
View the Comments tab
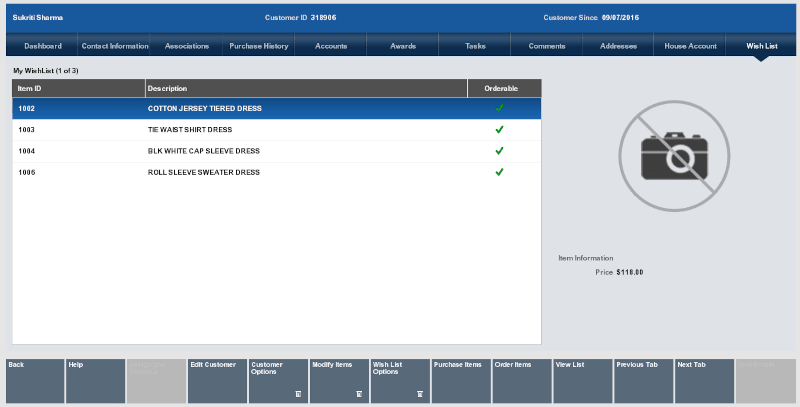pyautogui.click(x=547, y=46)
